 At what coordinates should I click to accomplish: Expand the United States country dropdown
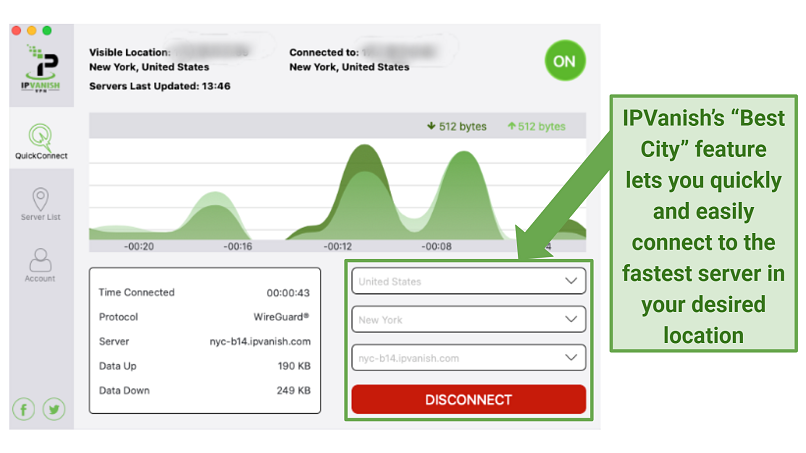pyautogui.click(x=468, y=282)
